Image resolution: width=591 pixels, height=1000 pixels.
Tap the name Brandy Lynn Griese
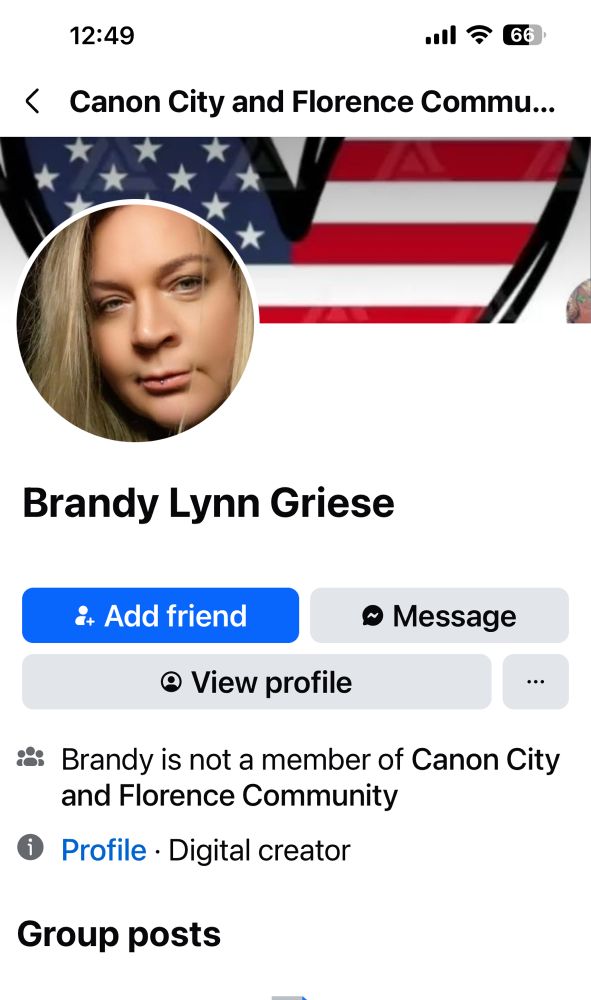tap(208, 503)
